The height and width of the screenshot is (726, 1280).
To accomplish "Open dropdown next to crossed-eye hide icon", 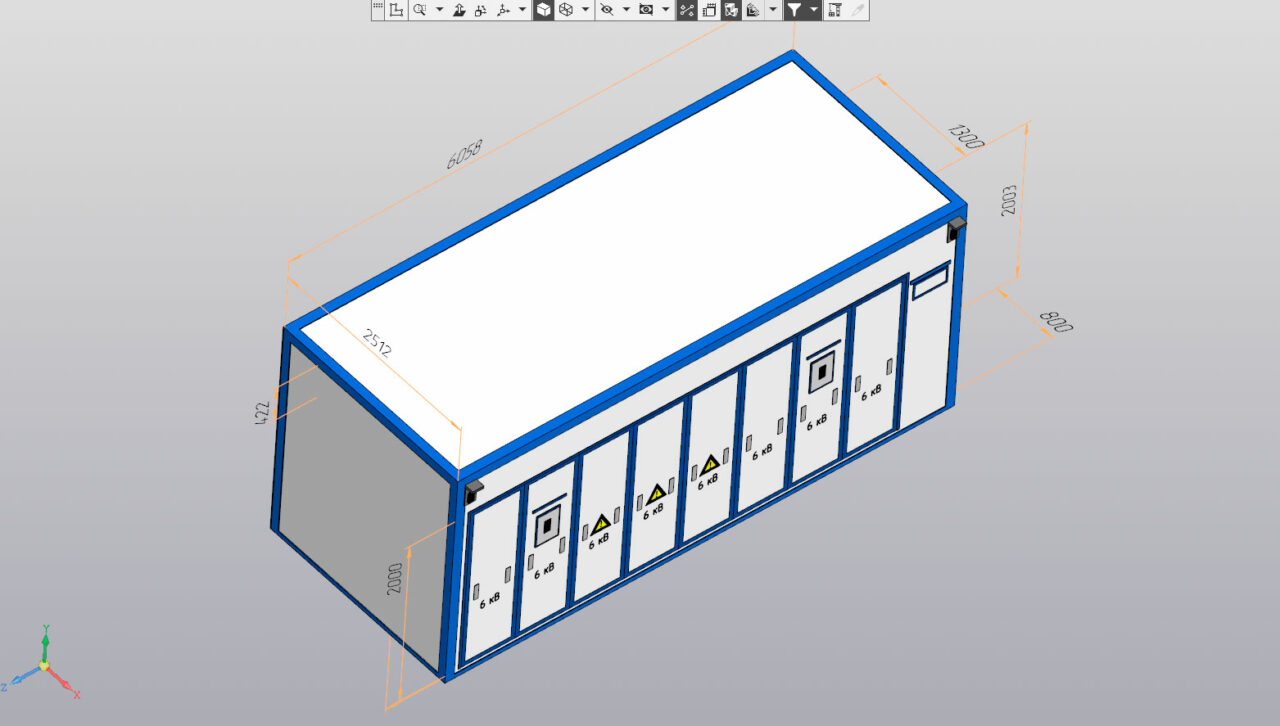I will (x=626, y=10).
